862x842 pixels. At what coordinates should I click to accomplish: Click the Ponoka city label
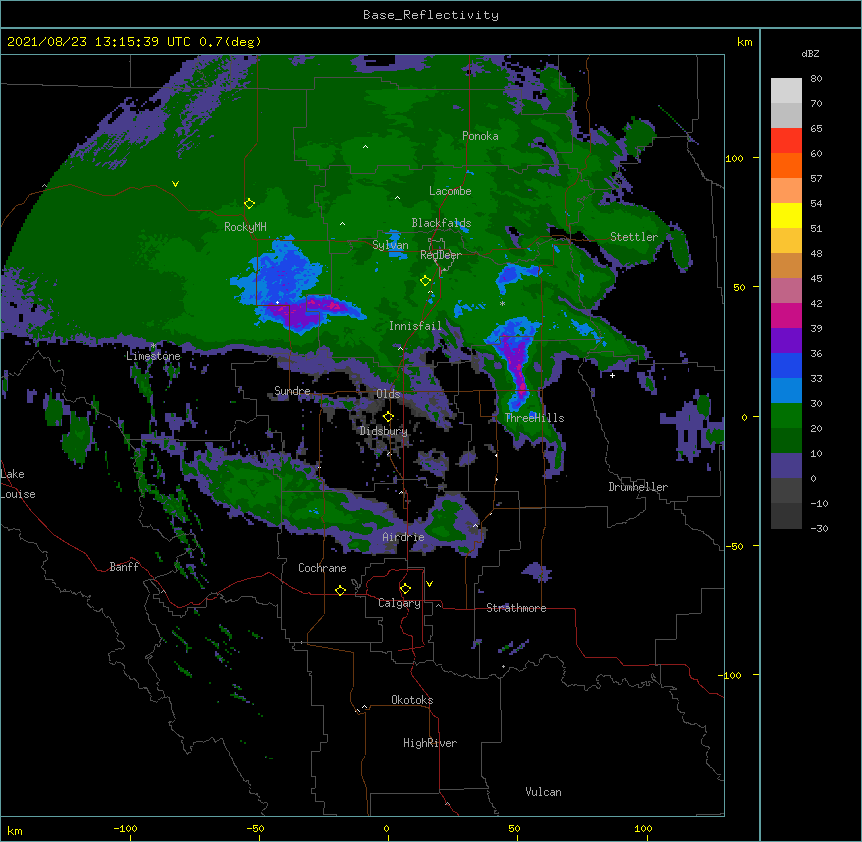pyautogui.click(x=480, y=136)
